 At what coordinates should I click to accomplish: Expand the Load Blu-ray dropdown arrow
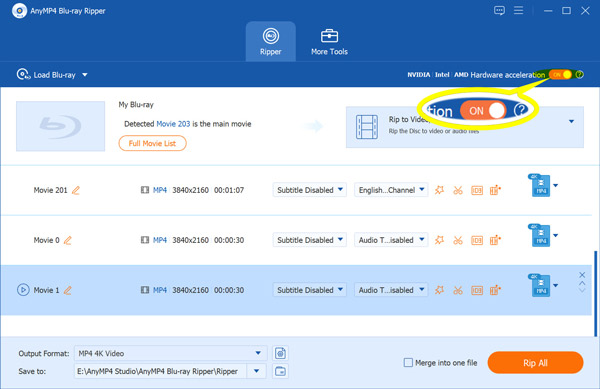[x=85, y=75]
